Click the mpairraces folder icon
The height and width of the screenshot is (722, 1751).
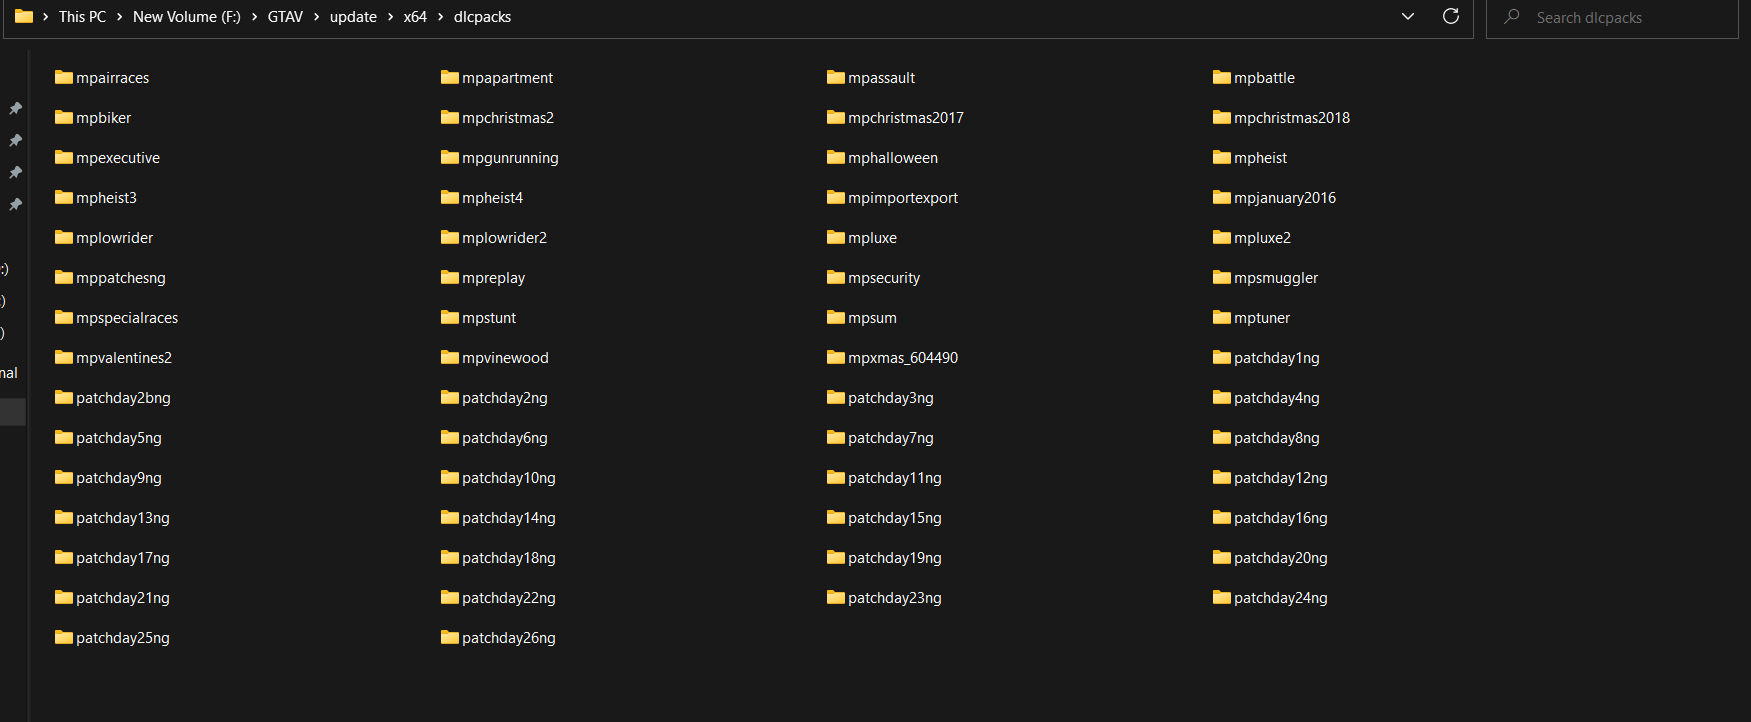[x=64, y=77]
